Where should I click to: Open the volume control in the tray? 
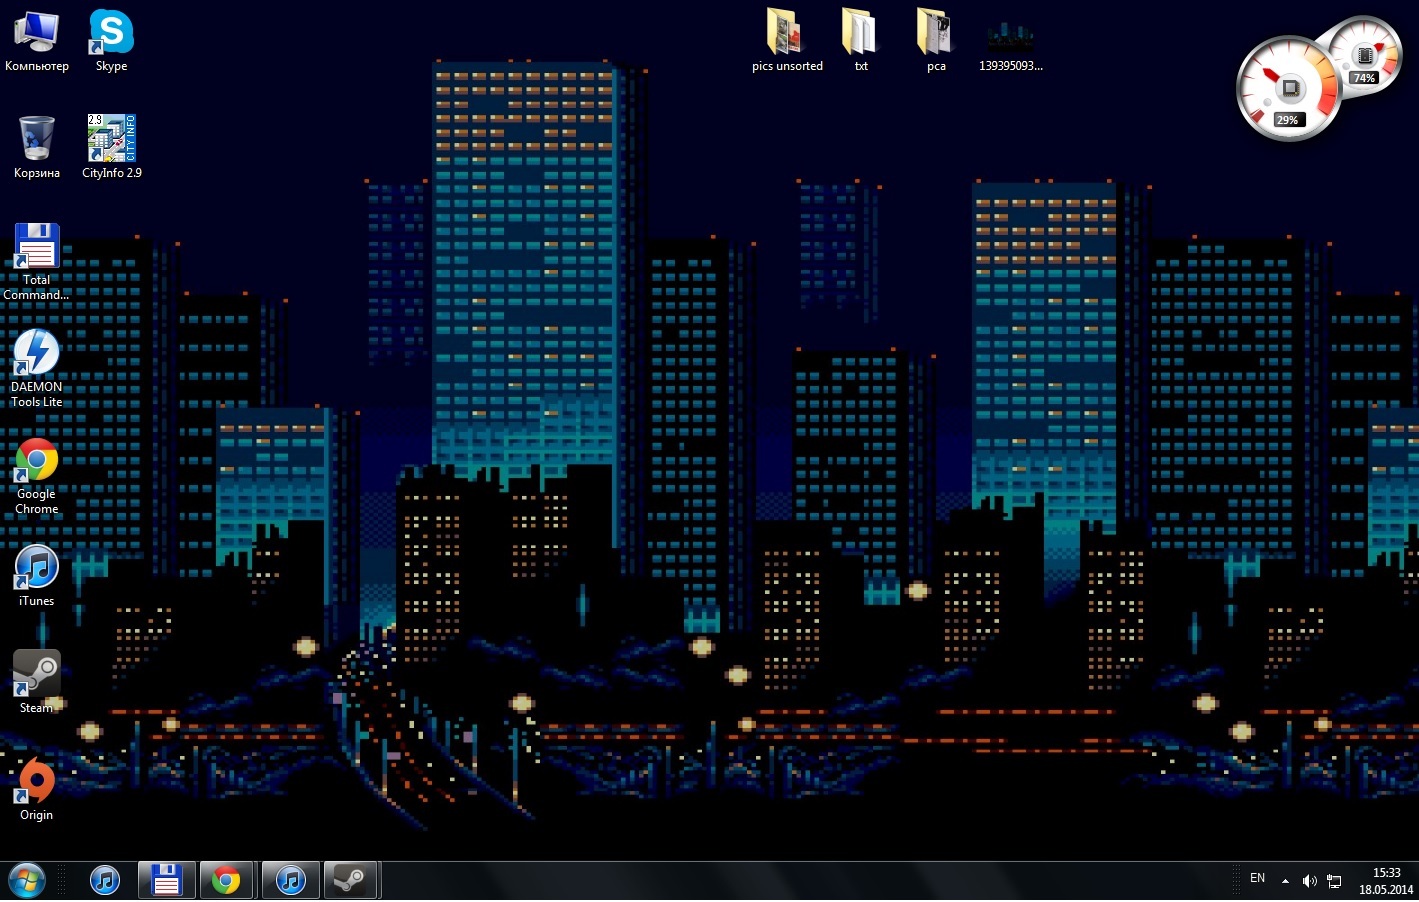[x=1309, y=881]
